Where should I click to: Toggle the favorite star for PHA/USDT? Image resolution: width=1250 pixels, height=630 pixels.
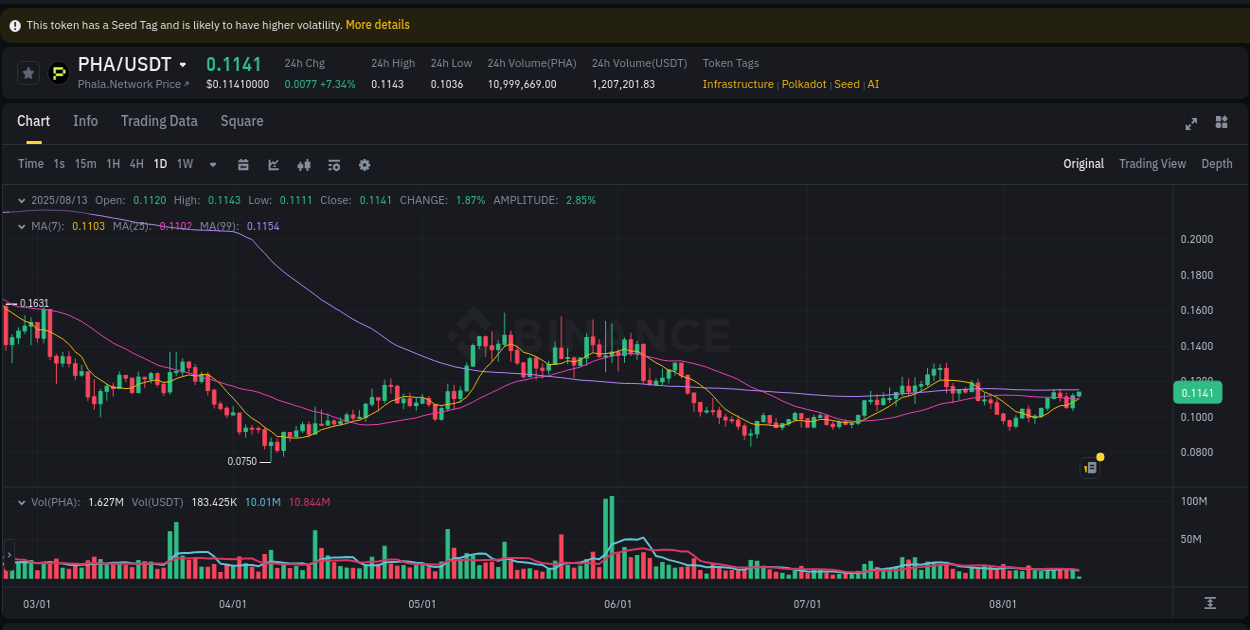[x=28, y=72]
